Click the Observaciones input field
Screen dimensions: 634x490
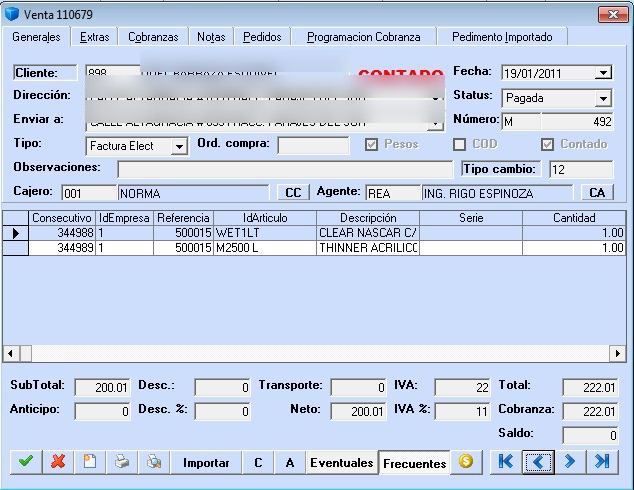pyautogui.click(x=285, y=169)
